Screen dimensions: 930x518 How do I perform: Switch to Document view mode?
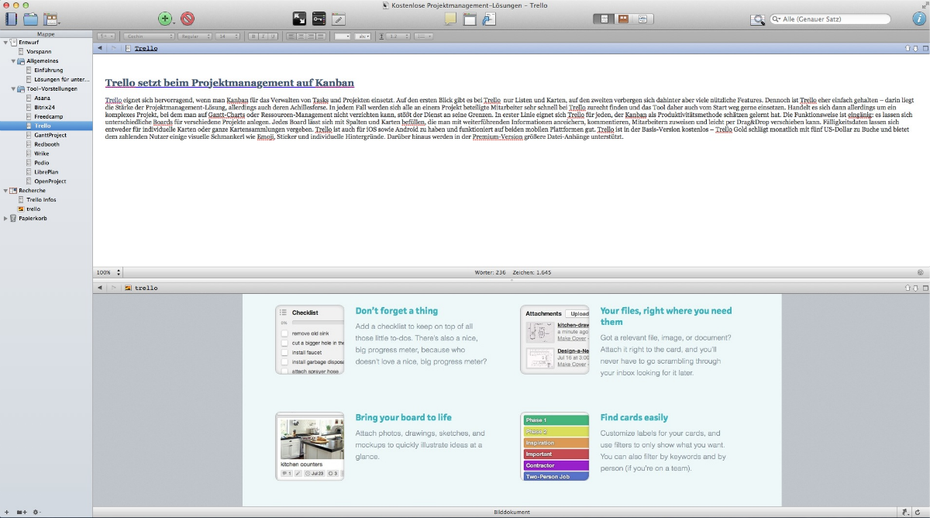[604, 19]
